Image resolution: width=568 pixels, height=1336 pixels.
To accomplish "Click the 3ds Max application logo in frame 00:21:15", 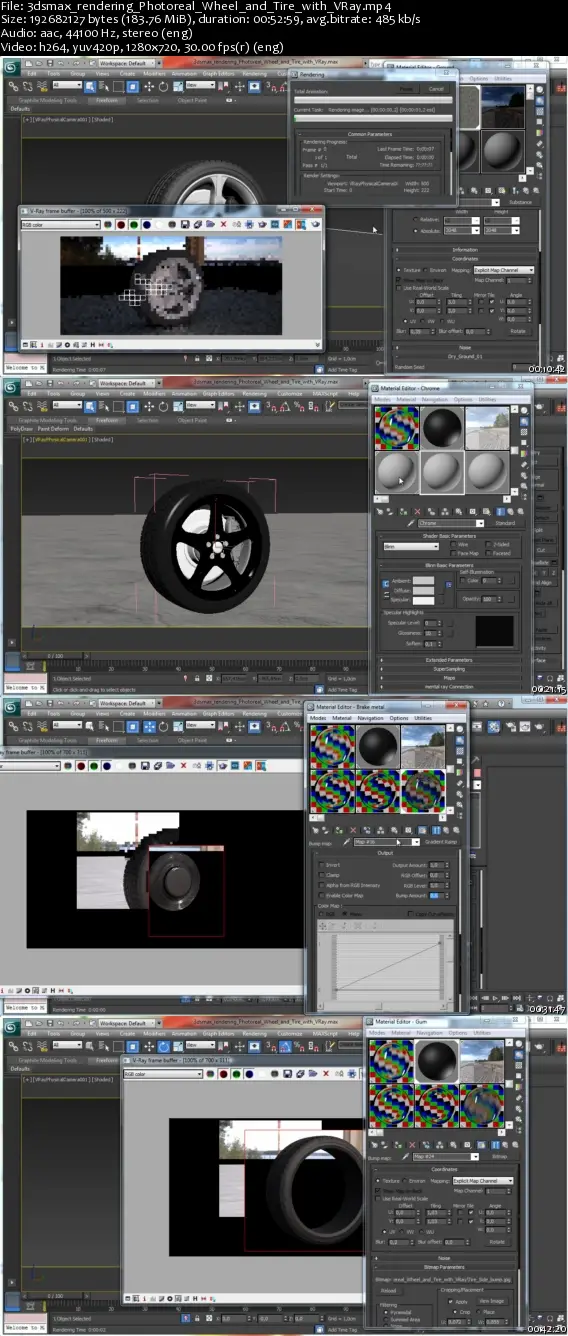I will [x=11, y=386].
